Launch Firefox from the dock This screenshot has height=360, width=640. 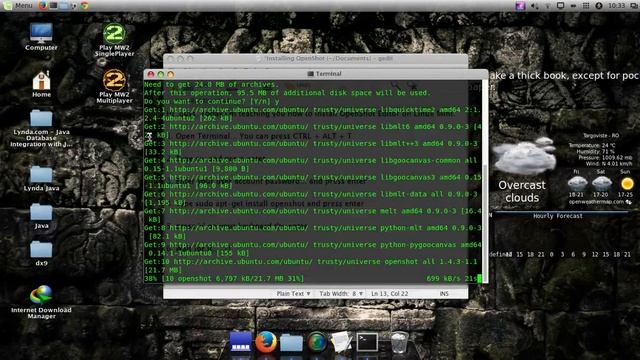pos(266,342)
